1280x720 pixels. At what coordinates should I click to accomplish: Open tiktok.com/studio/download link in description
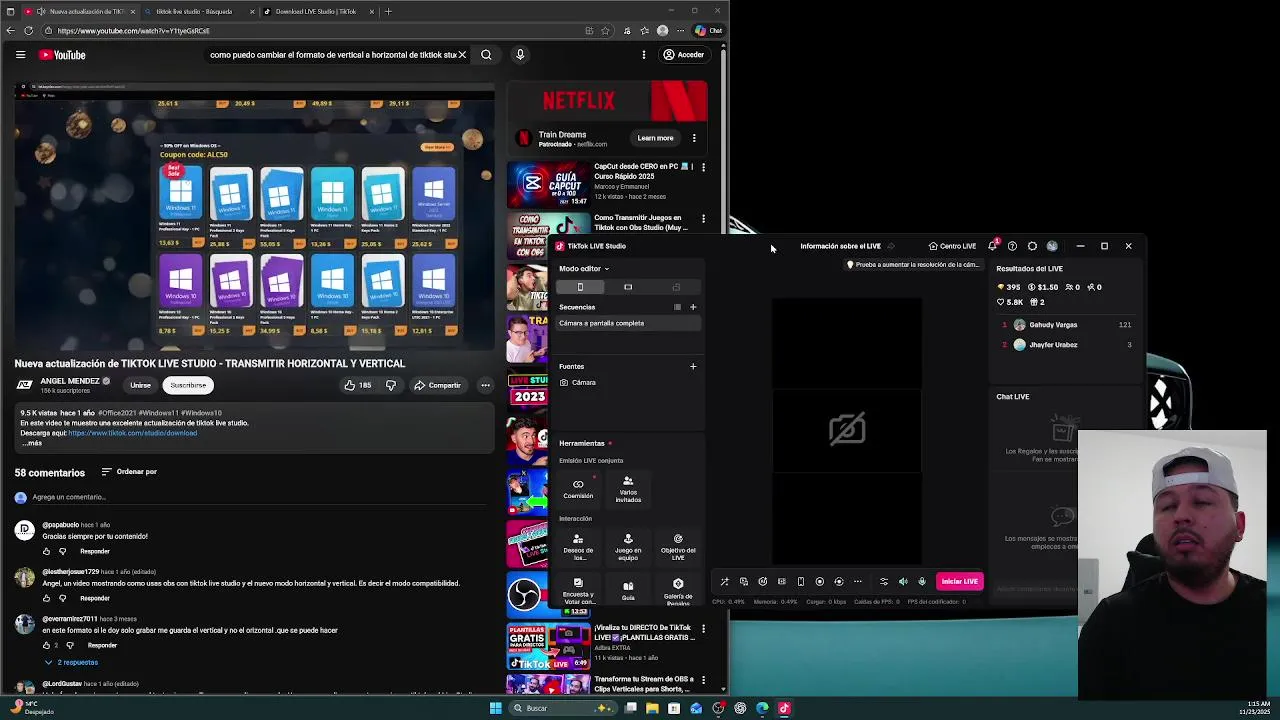pos(132,433)
